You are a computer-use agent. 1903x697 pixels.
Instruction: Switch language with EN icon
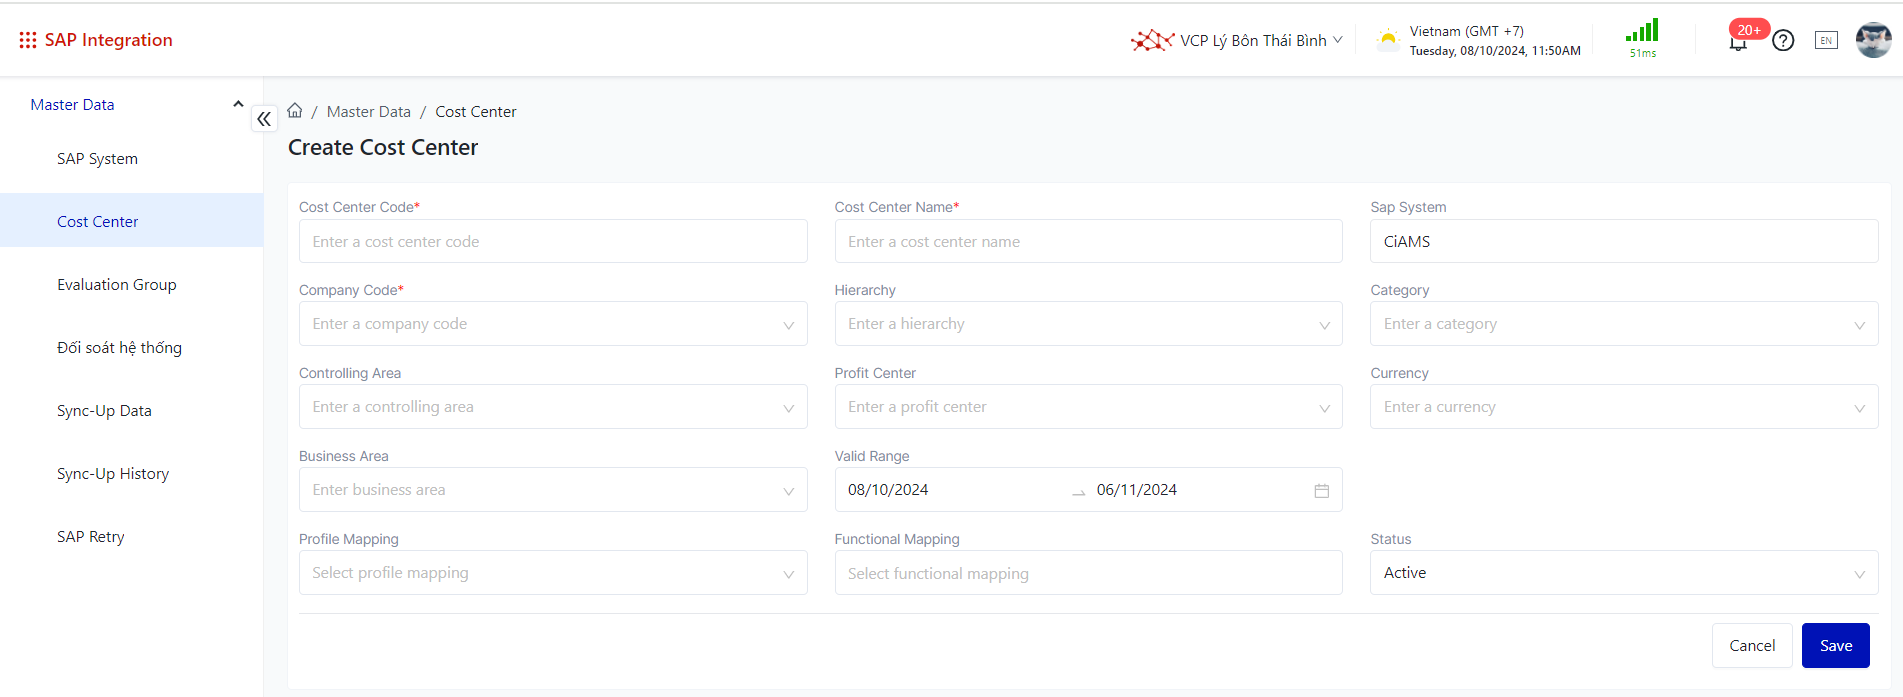[x=1826, y=41]
